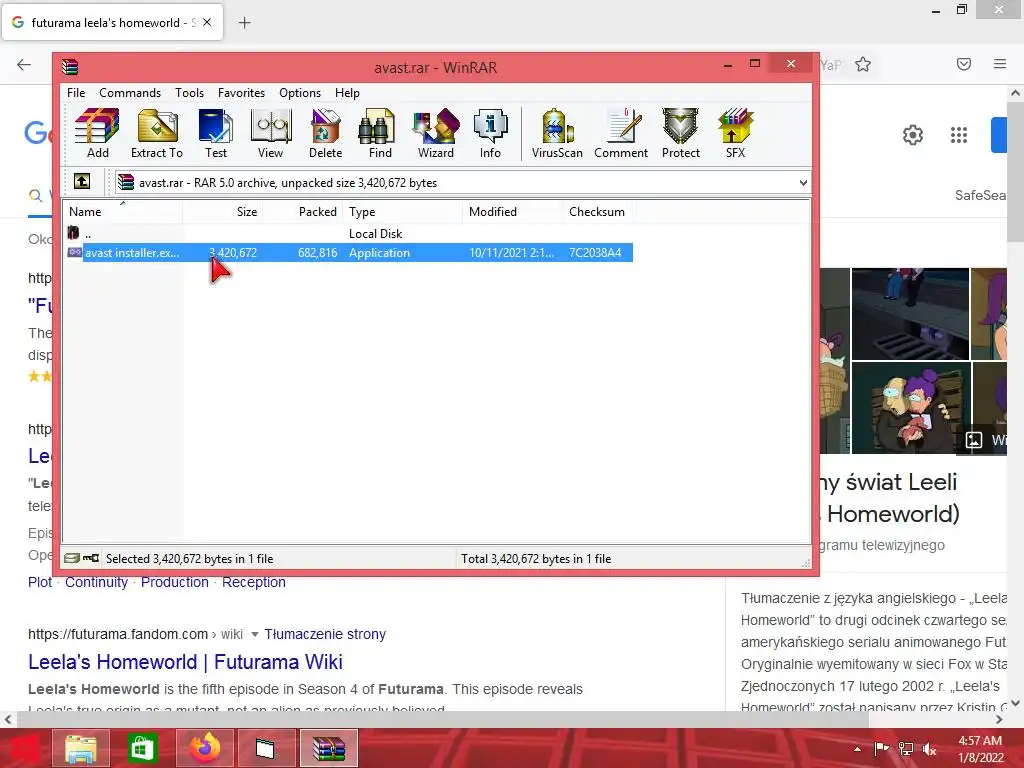This screenshot has height=768, width=1024.
Task: Sort file list by Packed column
Action: coord(302,212)
